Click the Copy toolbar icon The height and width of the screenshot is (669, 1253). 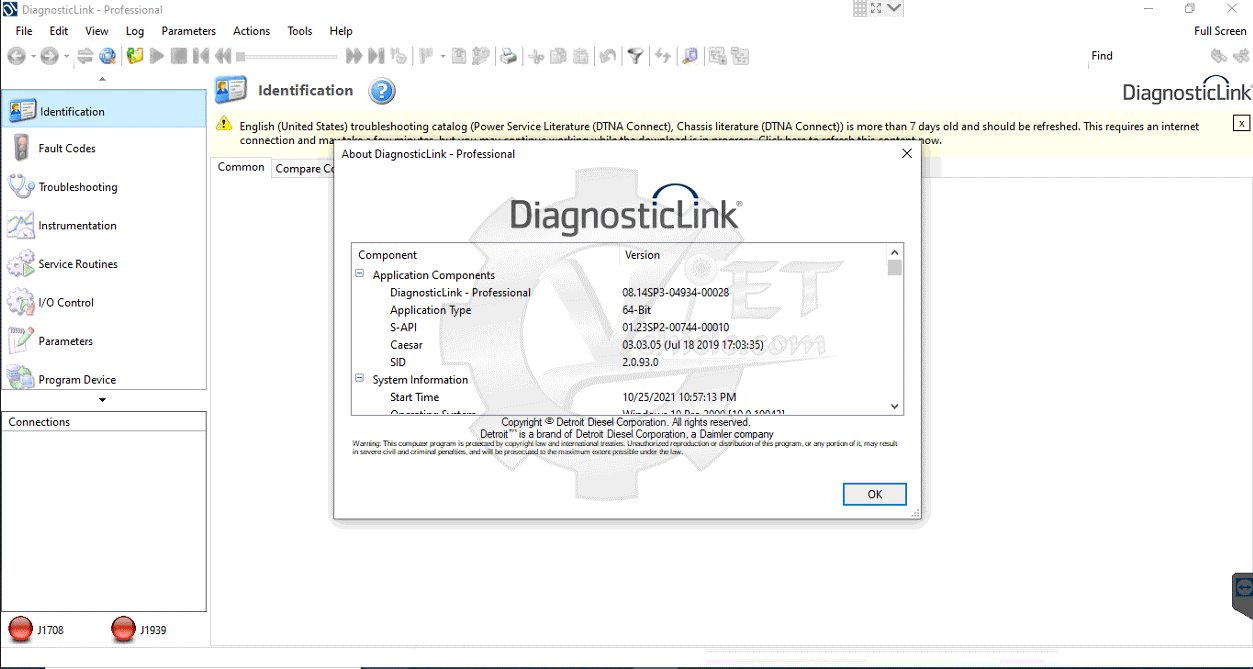click(558, 56)
